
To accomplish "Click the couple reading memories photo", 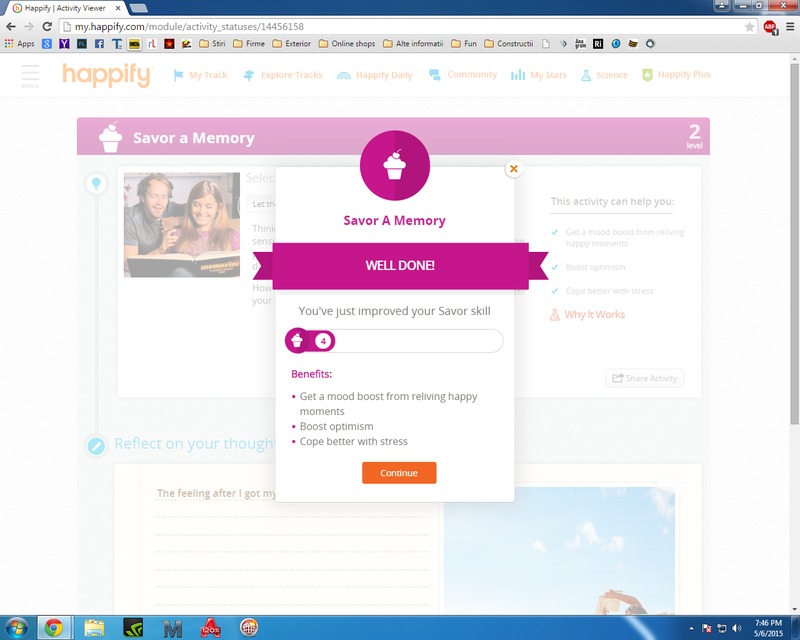I will (182, 225).
